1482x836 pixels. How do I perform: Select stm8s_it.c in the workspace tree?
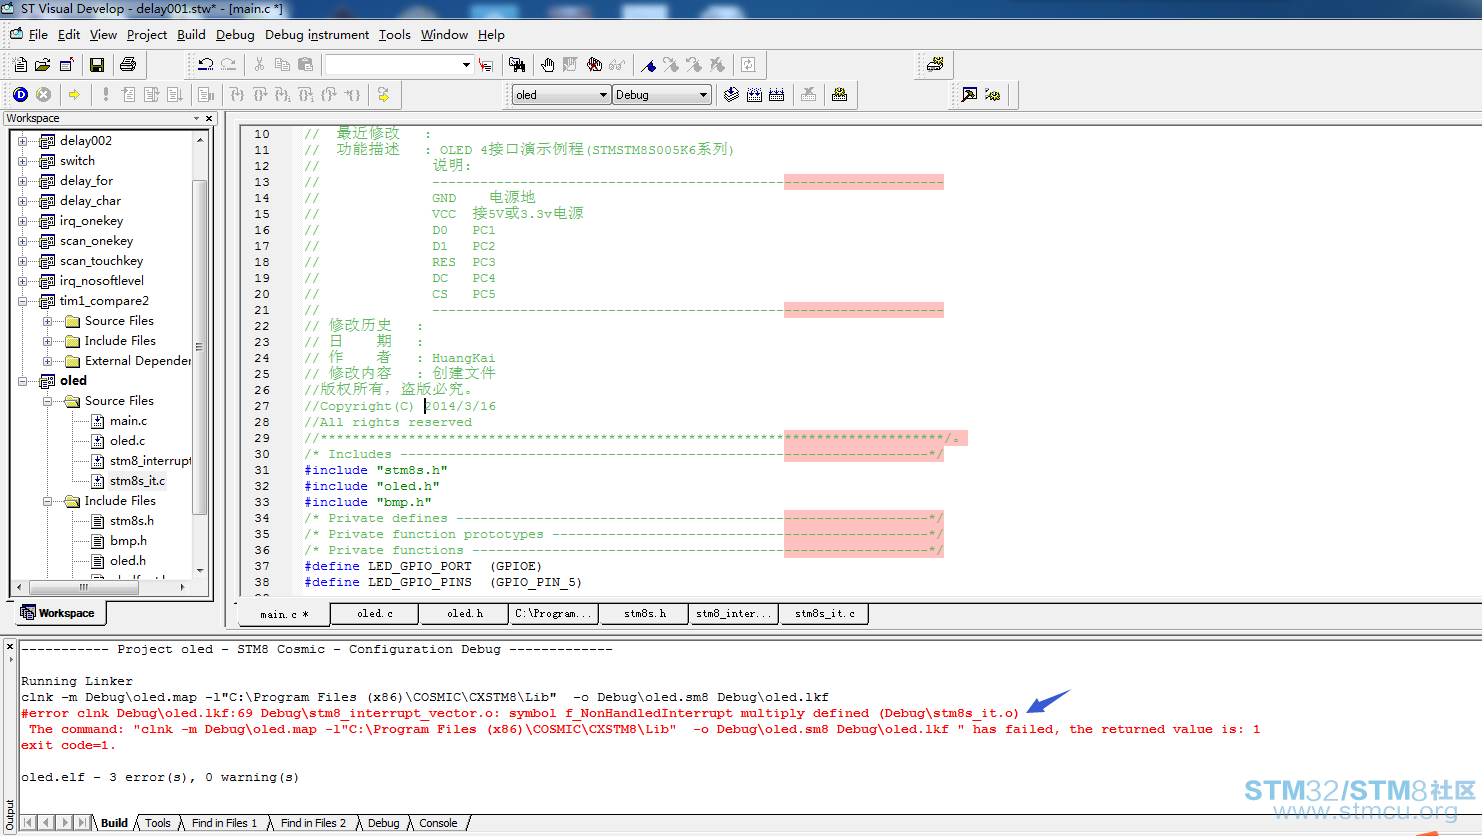pyautogui.click(x=137, y=481)
